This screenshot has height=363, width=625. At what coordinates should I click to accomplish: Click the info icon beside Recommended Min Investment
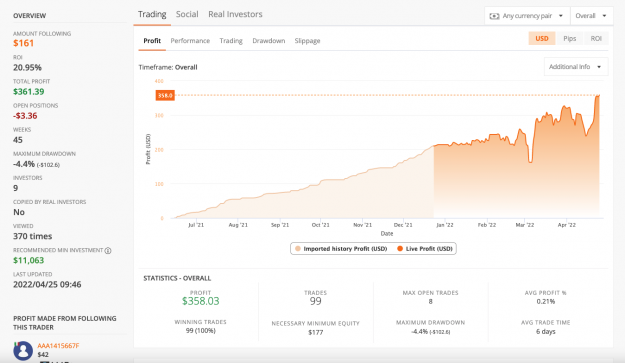(x=108, y=251)
